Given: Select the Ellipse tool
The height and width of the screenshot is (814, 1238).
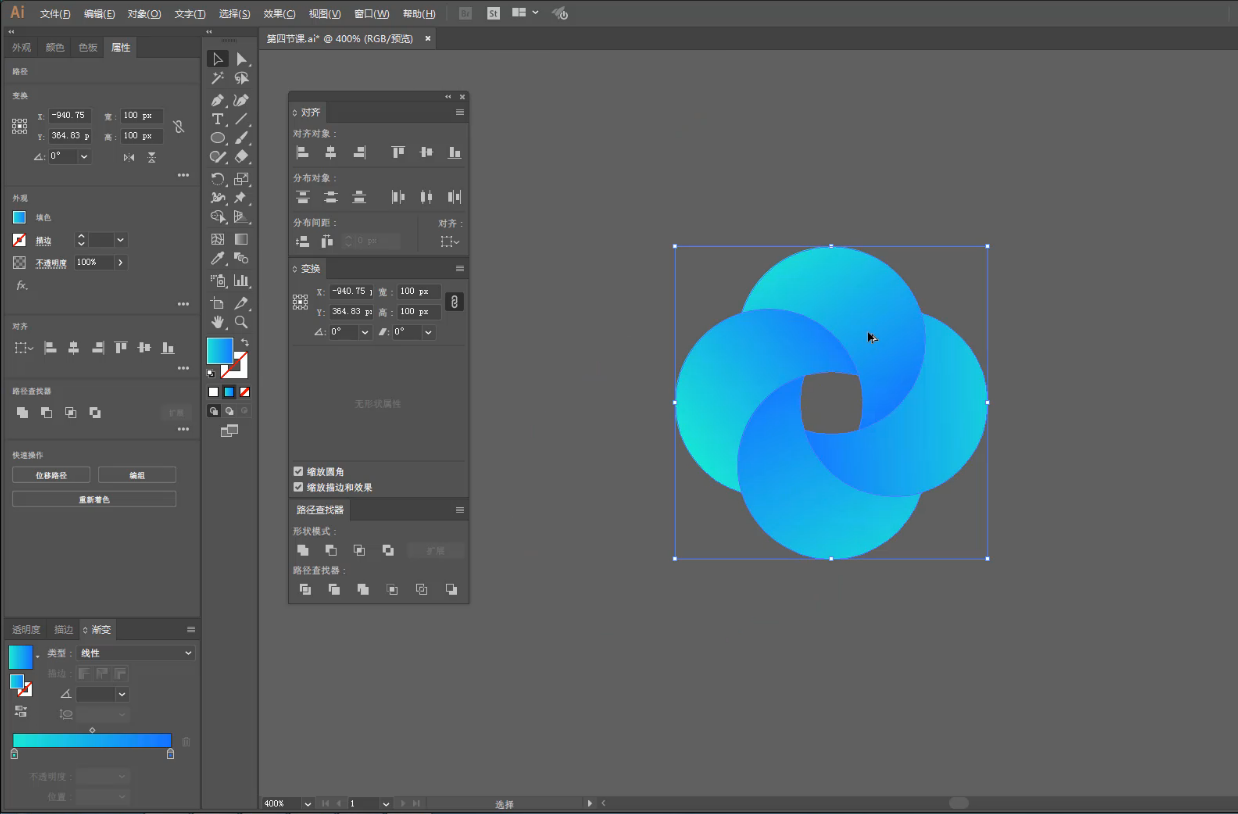Looking at the screenshot, I should click(x=218, y=138).
